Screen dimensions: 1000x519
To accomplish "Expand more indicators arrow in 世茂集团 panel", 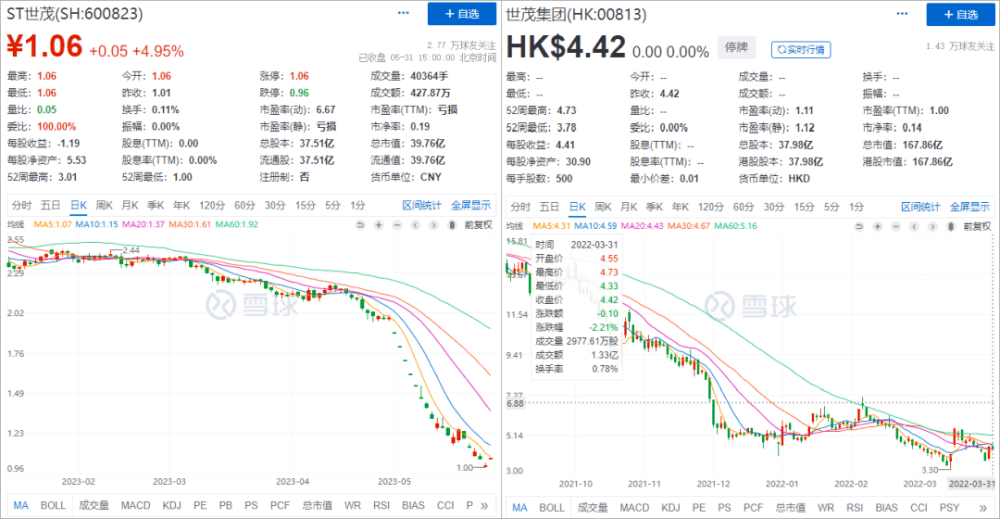I will point(983,508).
